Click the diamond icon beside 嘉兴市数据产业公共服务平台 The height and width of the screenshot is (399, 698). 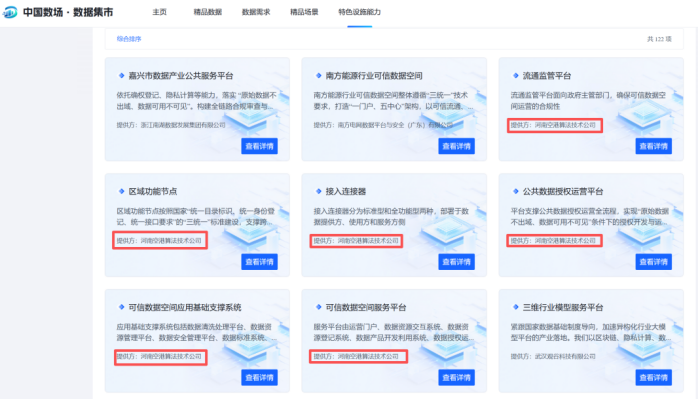point(121,76)
